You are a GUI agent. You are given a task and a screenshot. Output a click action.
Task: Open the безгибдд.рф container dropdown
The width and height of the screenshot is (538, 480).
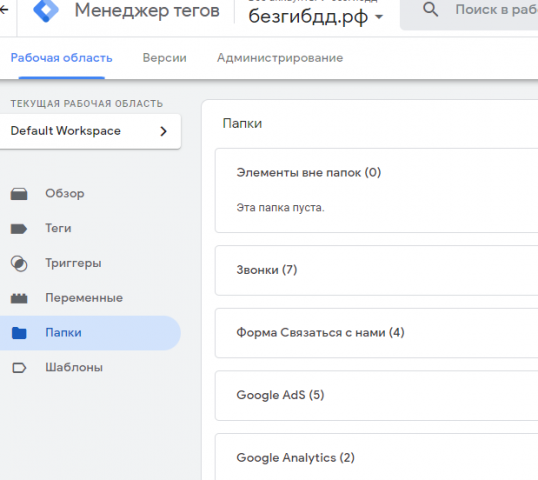point(315,16)
